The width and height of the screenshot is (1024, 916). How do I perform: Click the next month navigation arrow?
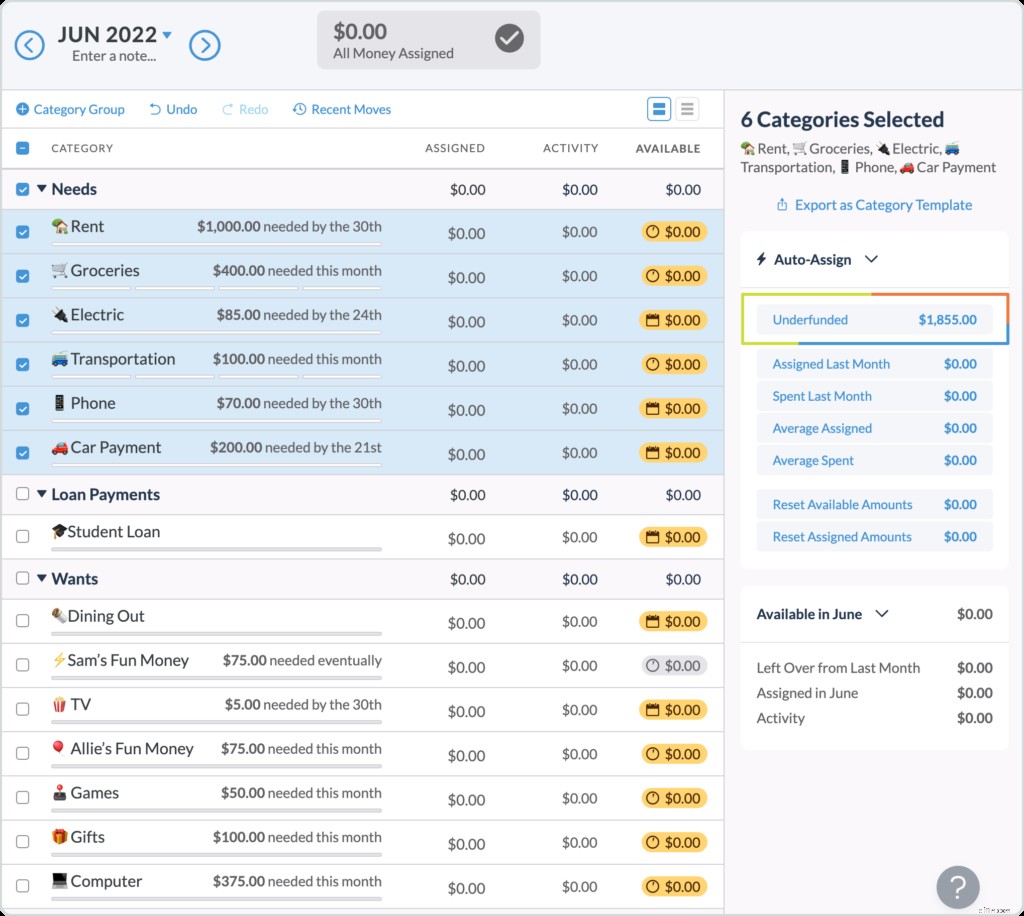(x=204, y=45)
